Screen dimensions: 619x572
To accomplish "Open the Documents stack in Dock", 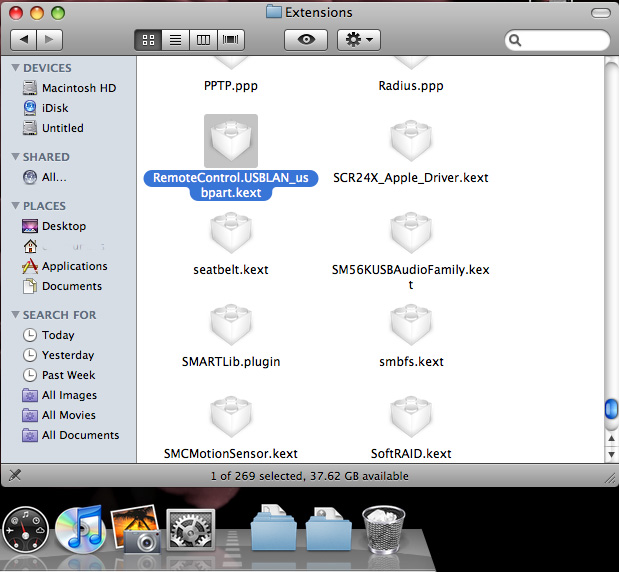I will pyautogui.click(x=273, y=527).
